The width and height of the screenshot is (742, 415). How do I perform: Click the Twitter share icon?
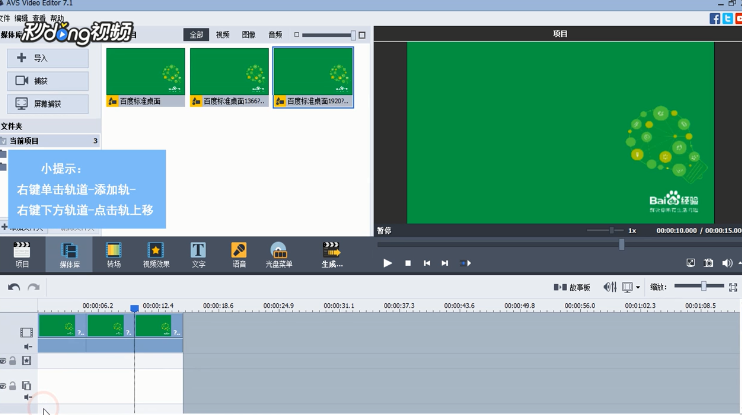tap(727, 18)
